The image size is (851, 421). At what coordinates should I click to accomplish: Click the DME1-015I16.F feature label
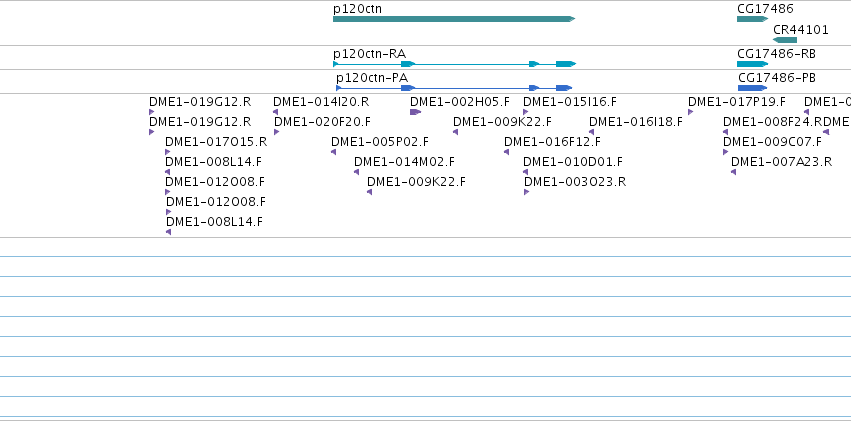pyautogui.click(x=570, y=101)
